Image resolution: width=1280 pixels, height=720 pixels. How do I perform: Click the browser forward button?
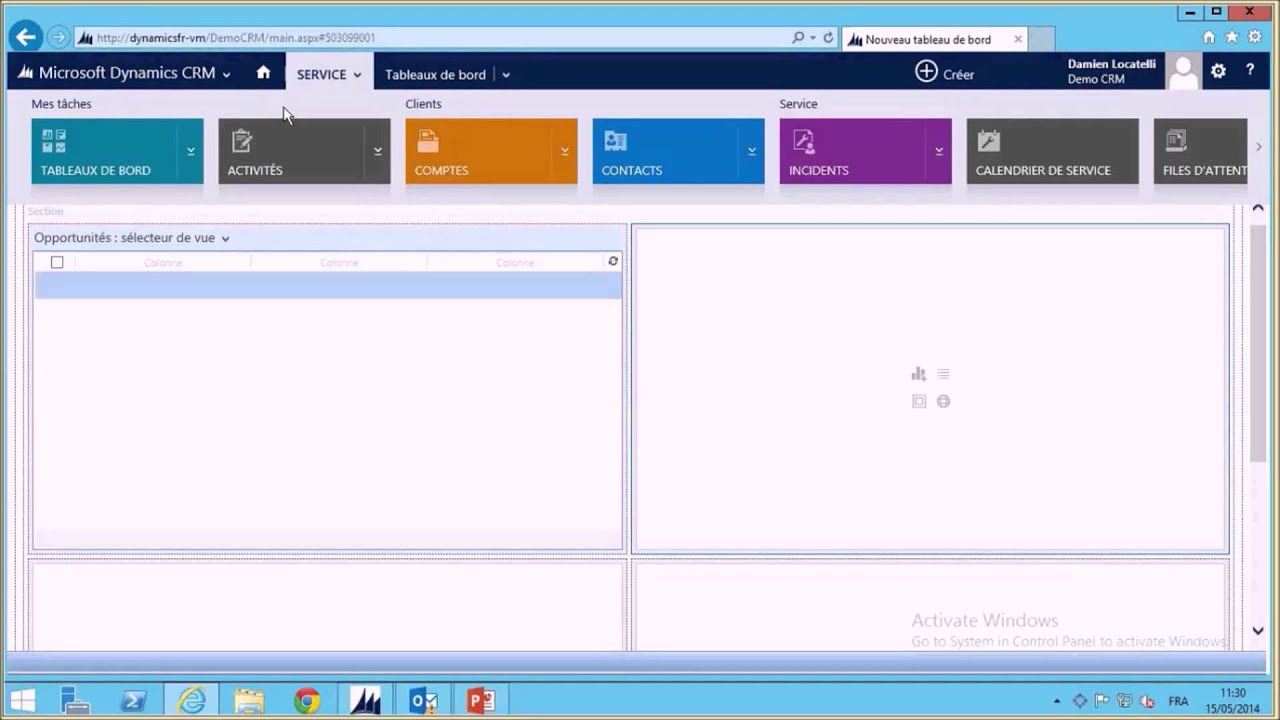click(x=58, y=38)
